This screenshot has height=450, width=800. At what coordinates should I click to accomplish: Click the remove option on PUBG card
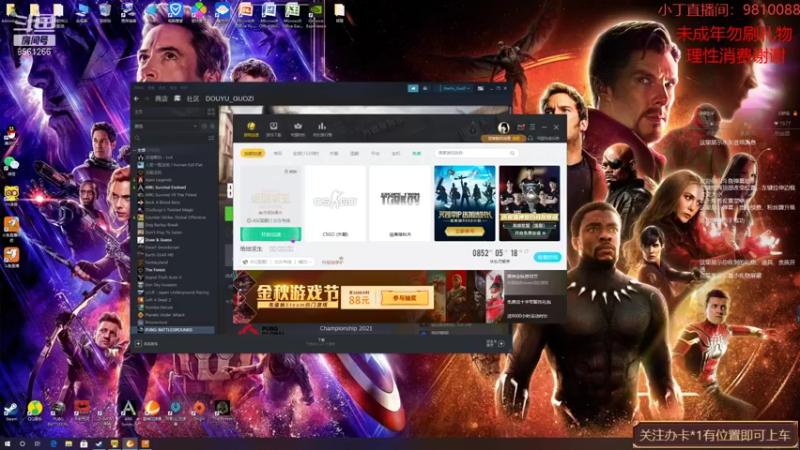click(290, 171)
